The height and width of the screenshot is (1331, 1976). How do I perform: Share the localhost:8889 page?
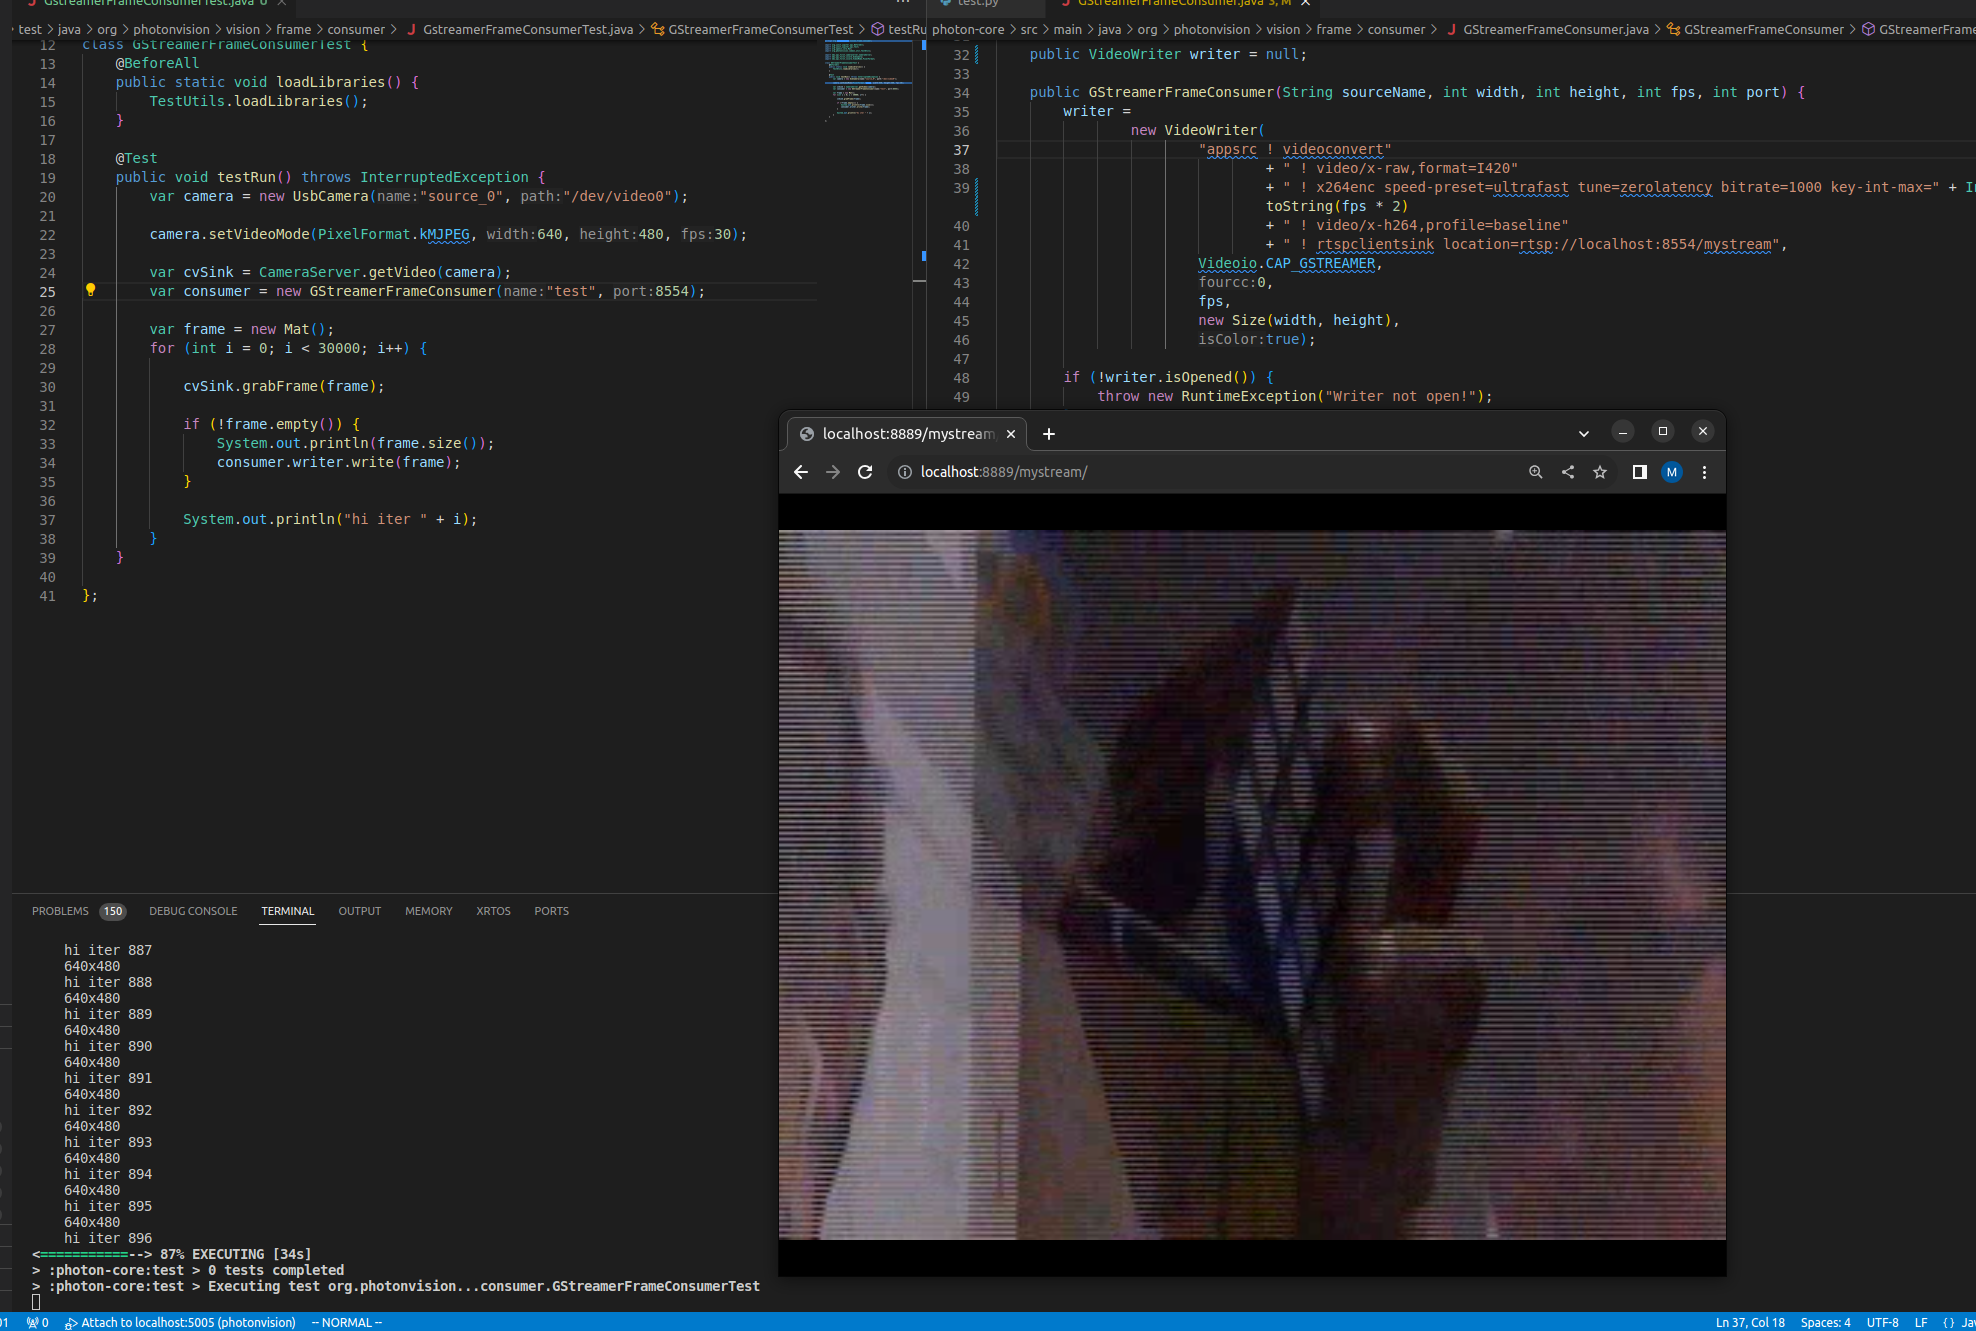point(1568,472)
